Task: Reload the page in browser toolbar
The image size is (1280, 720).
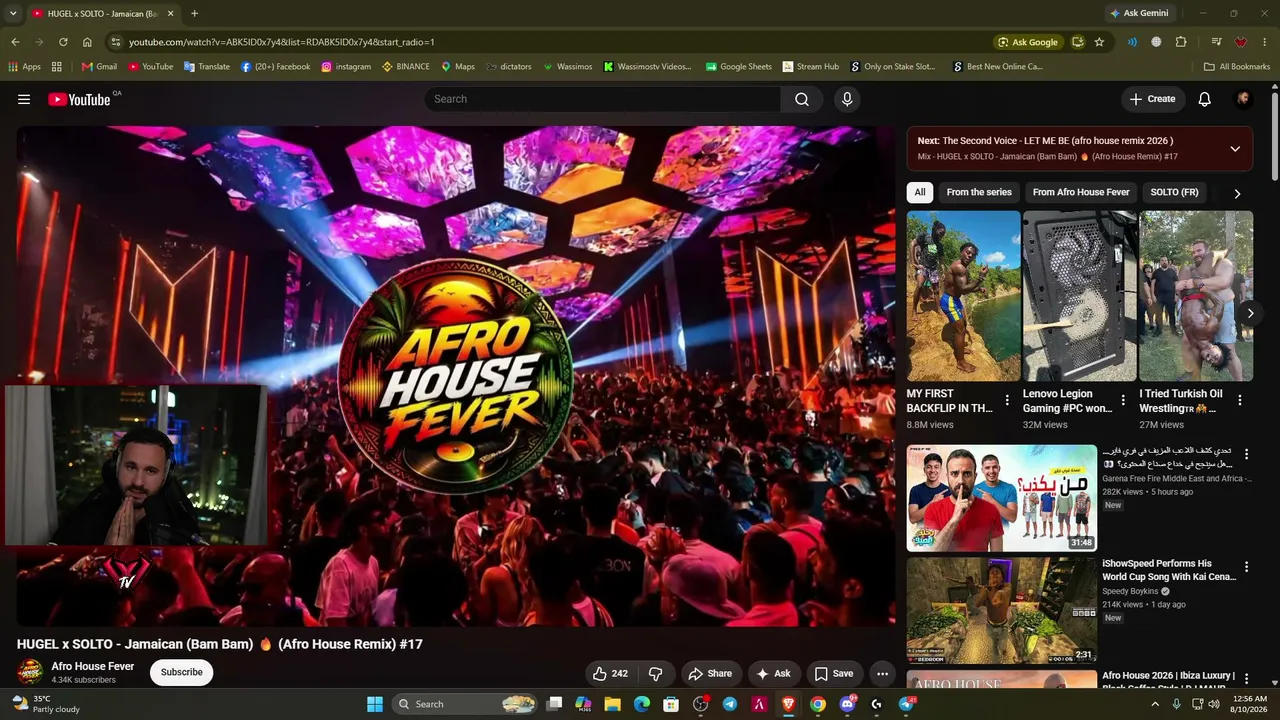Action: tap(63, 42)
